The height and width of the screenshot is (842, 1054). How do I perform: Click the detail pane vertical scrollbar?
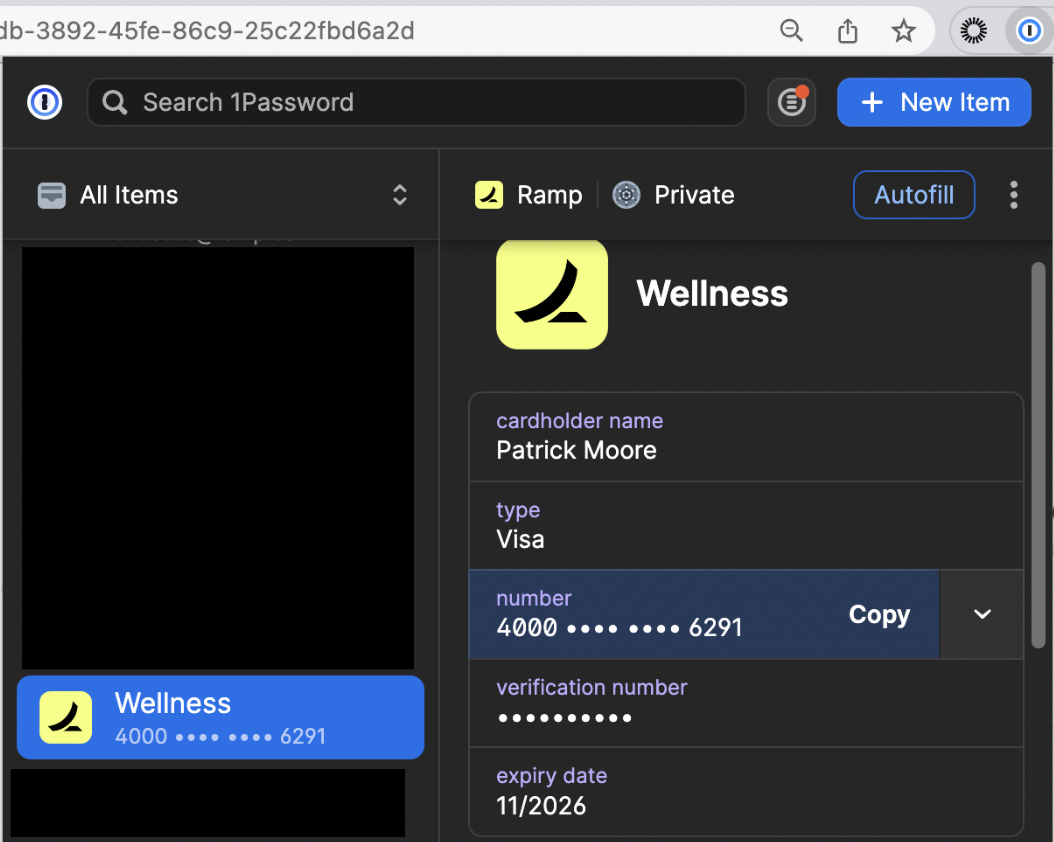1038,450
